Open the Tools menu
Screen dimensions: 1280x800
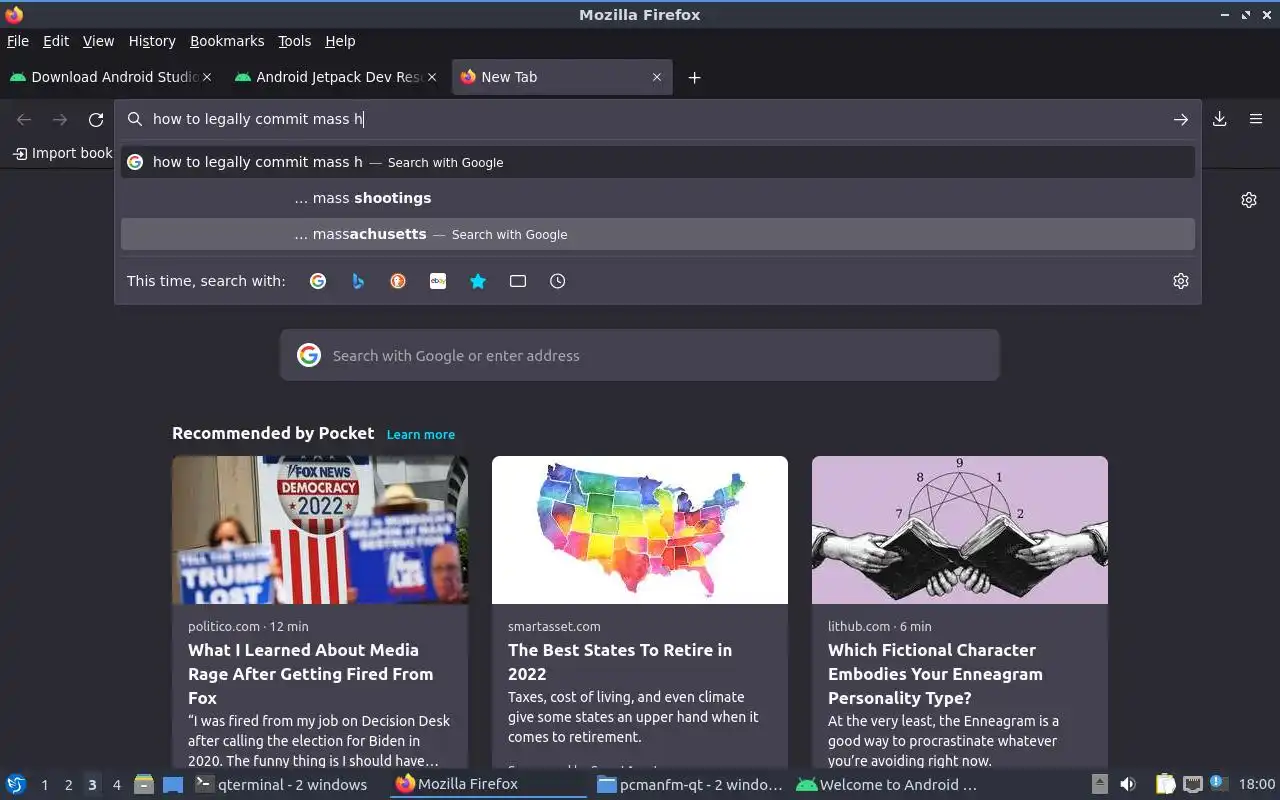(295, 41)
